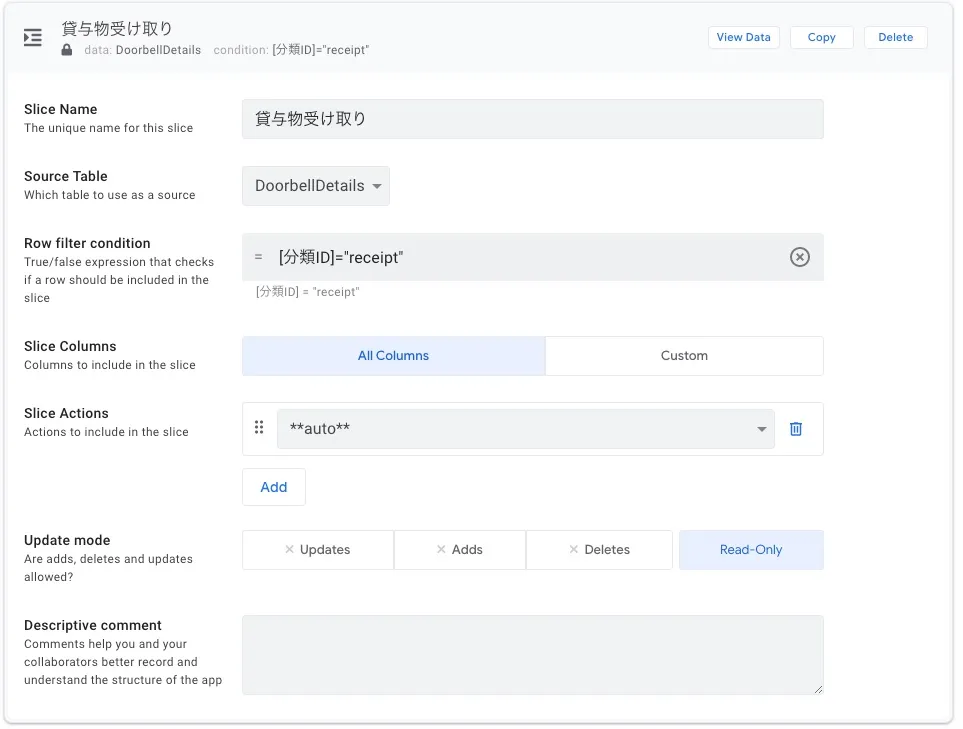This screenshot has width=963, height=729.
Task: Enable Updates in update mode
Action: coord(317,550)
